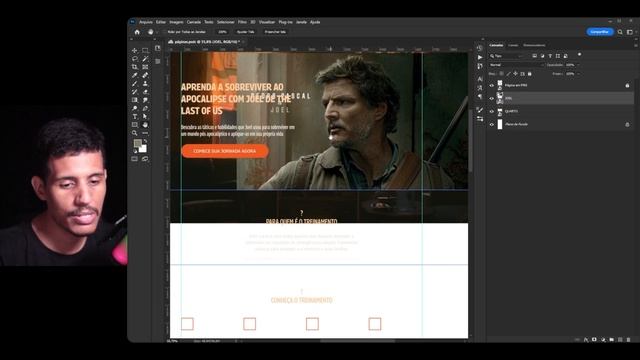Open the Edit Toolbar three-dots button
The height and width of the screenshot is (360, 640).
click(145, 133)
